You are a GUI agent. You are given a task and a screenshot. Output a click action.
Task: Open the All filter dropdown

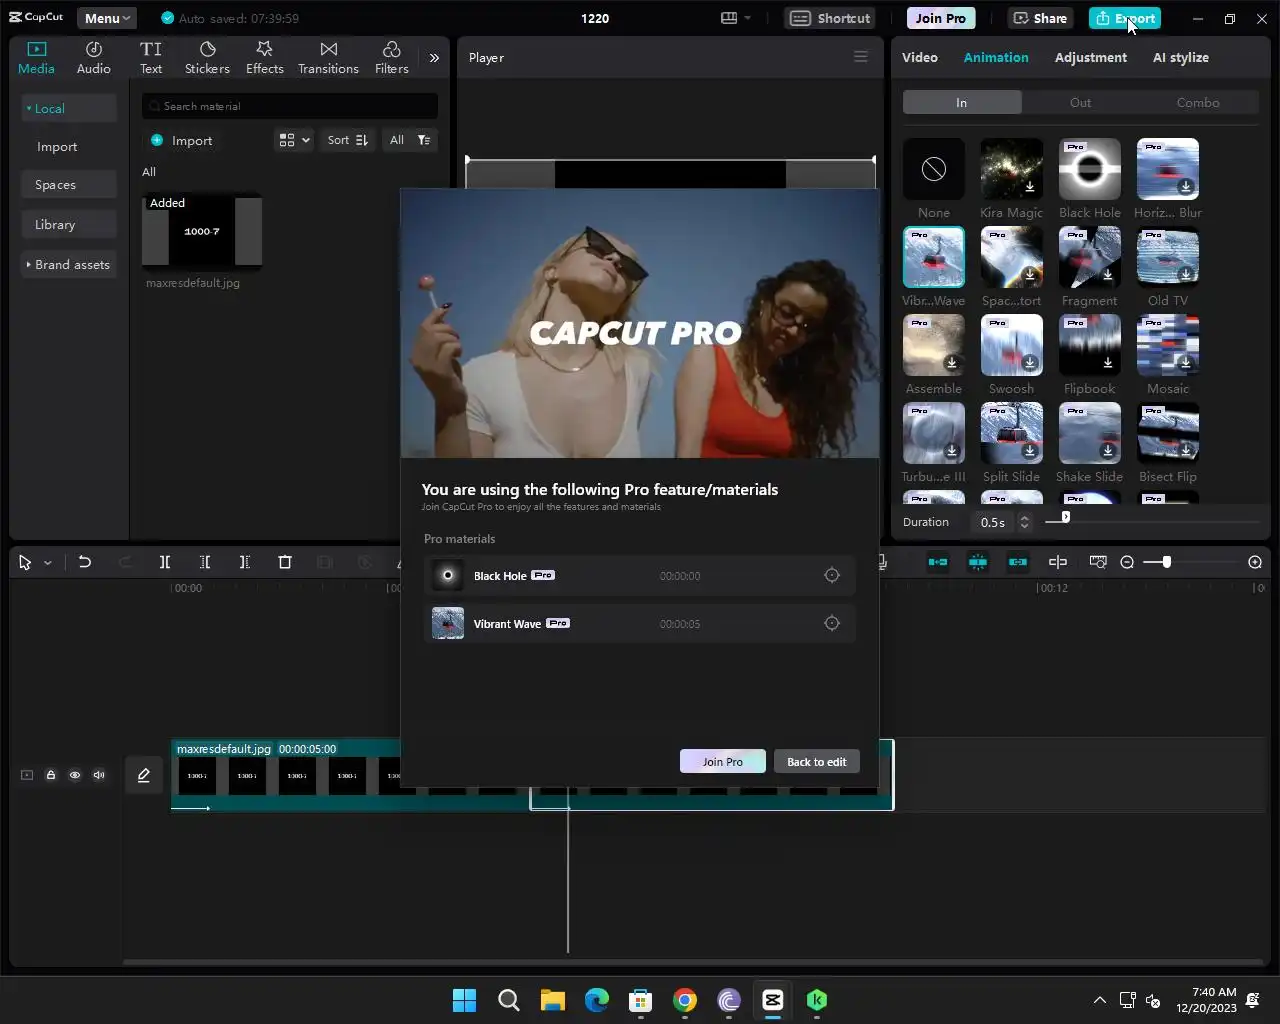[x=410, y=140]
